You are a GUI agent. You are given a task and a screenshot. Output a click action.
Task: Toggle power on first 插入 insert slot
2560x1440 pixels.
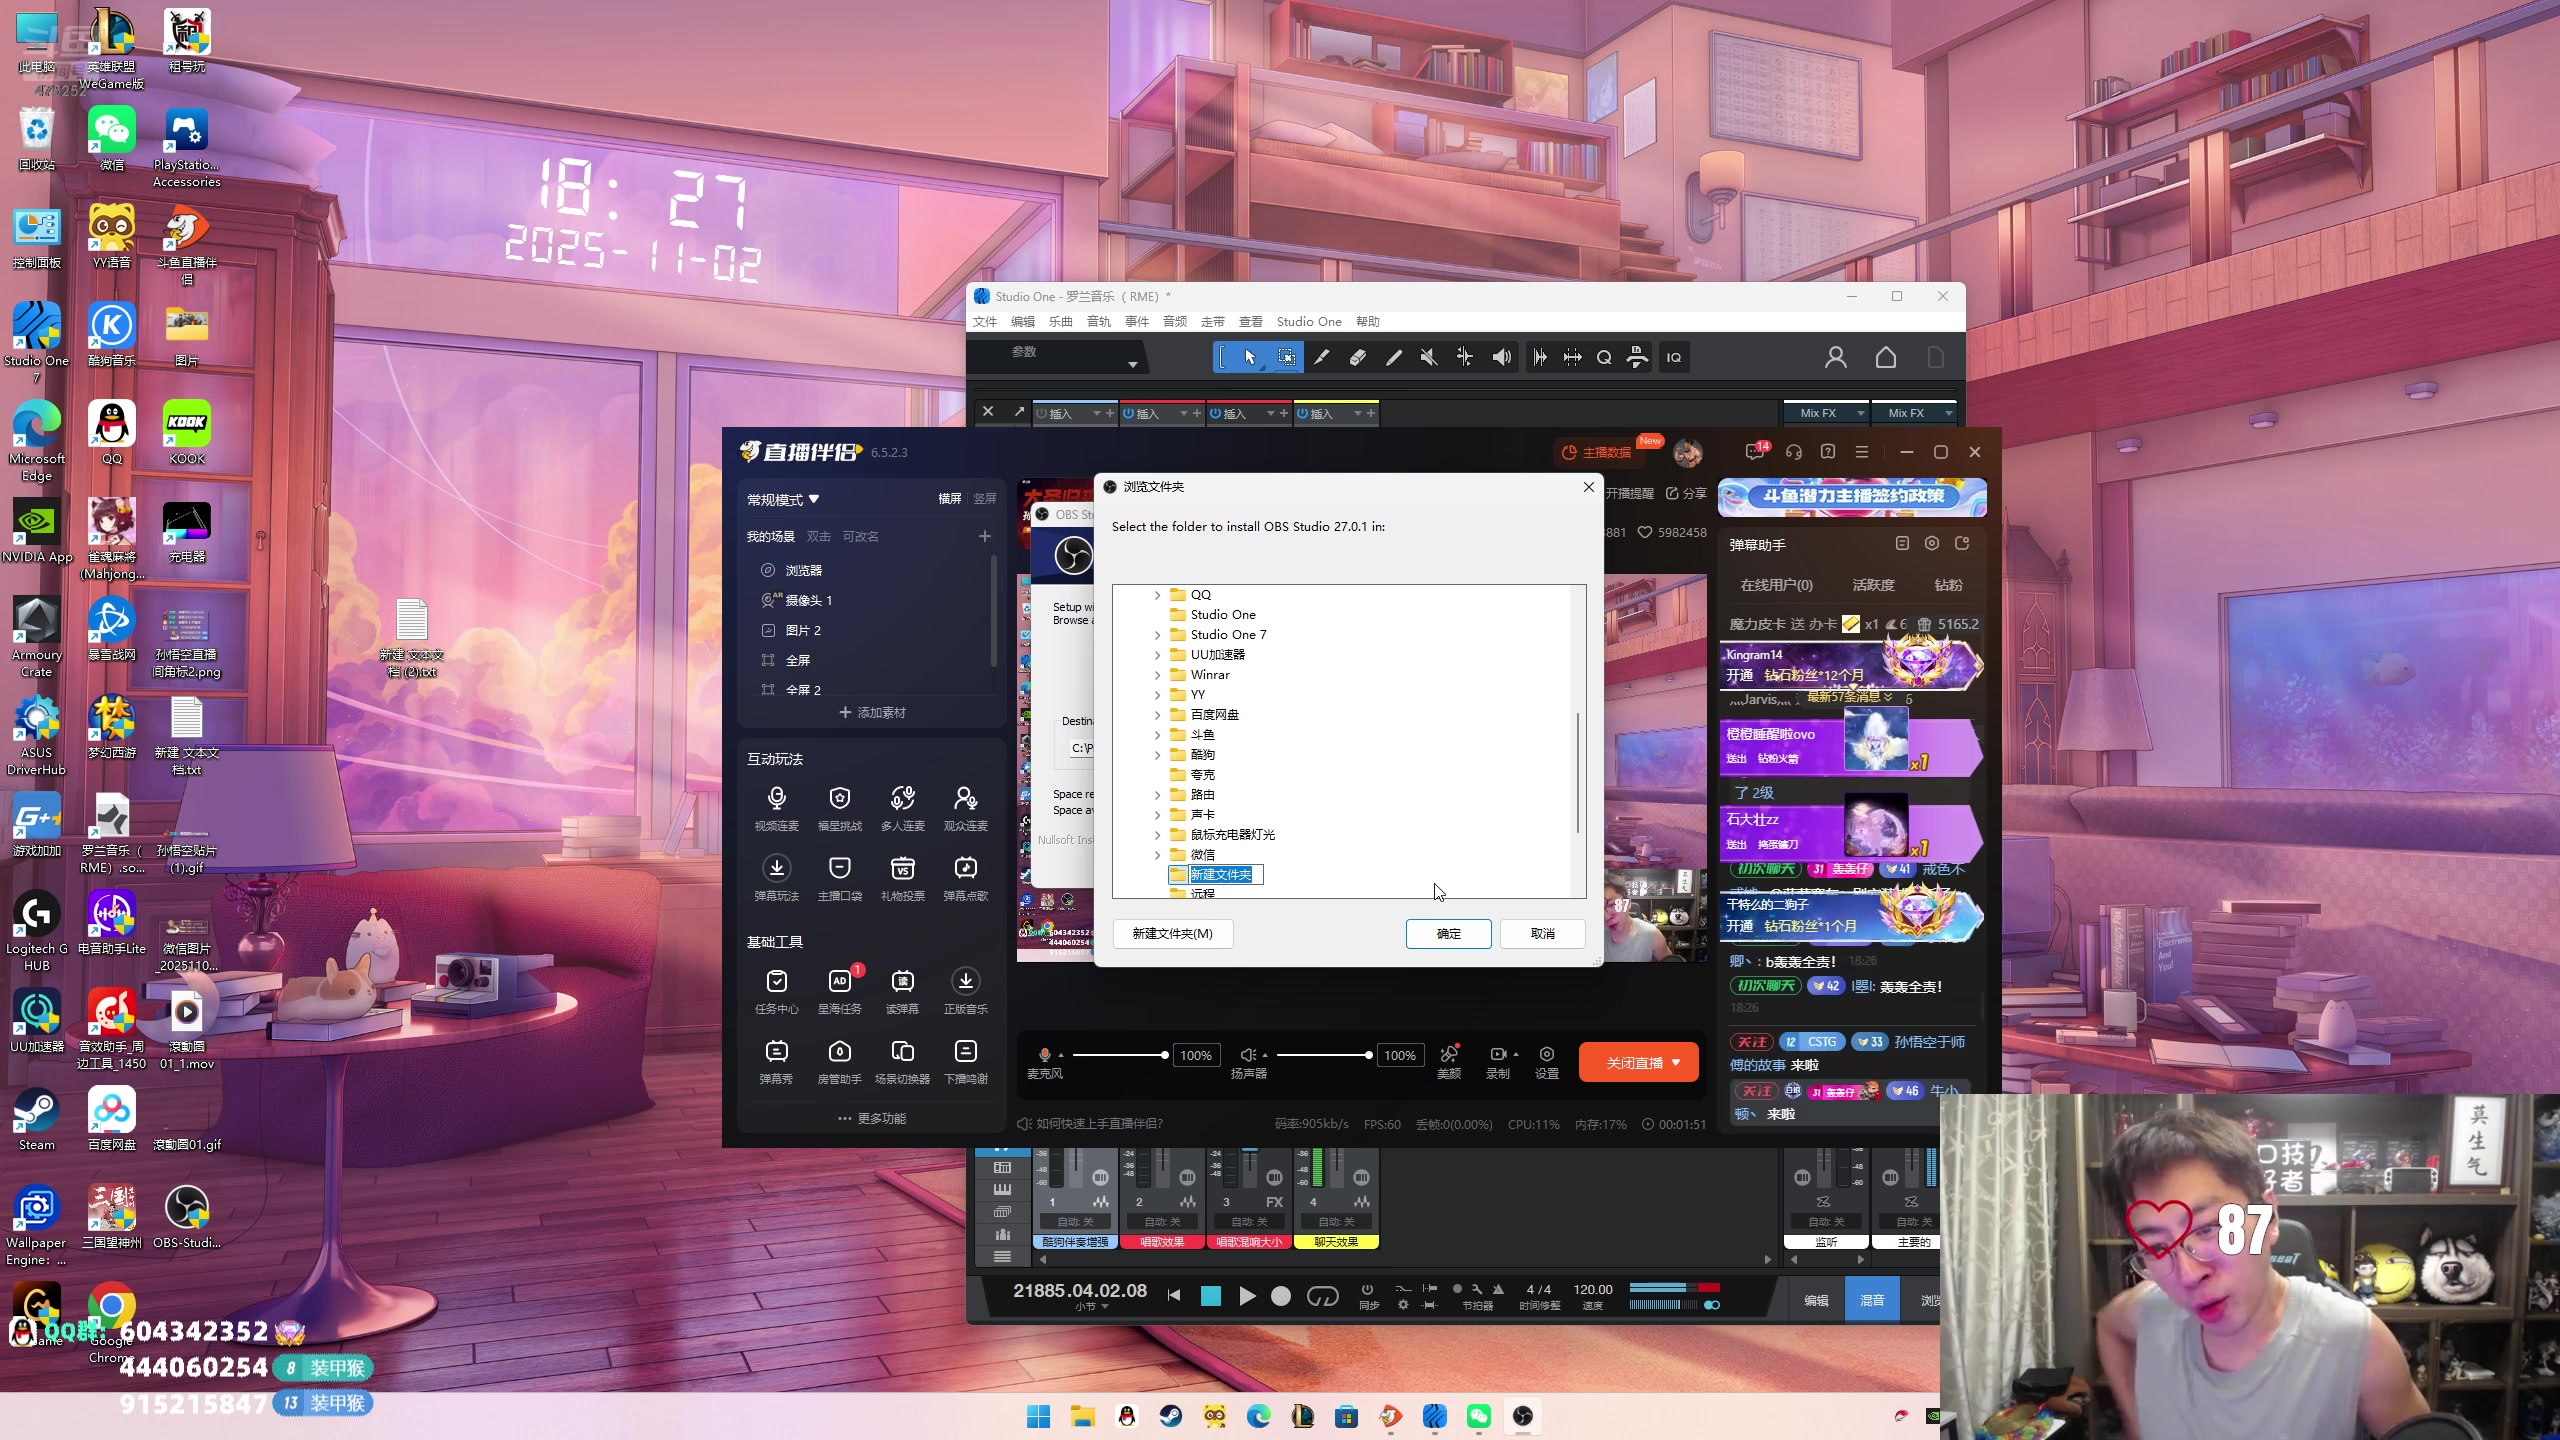pos(1041,413)
